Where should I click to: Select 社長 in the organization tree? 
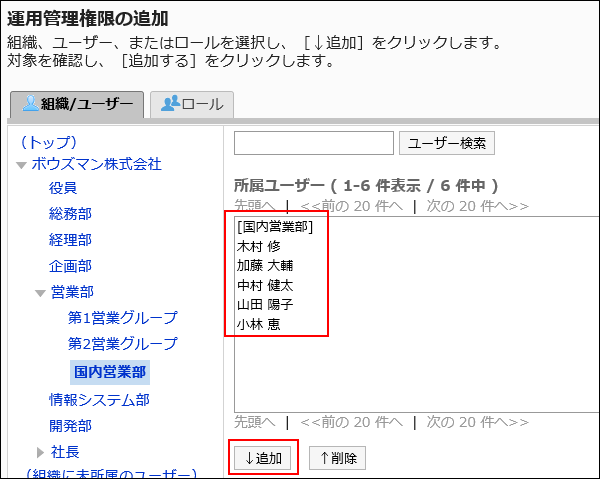(x=65, y=452)
